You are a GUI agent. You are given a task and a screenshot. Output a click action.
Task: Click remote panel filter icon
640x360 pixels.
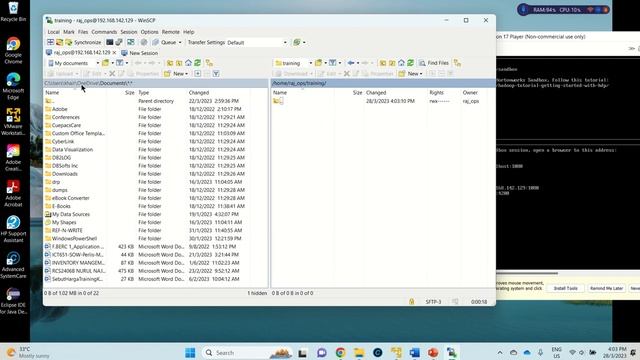point(333,63)
